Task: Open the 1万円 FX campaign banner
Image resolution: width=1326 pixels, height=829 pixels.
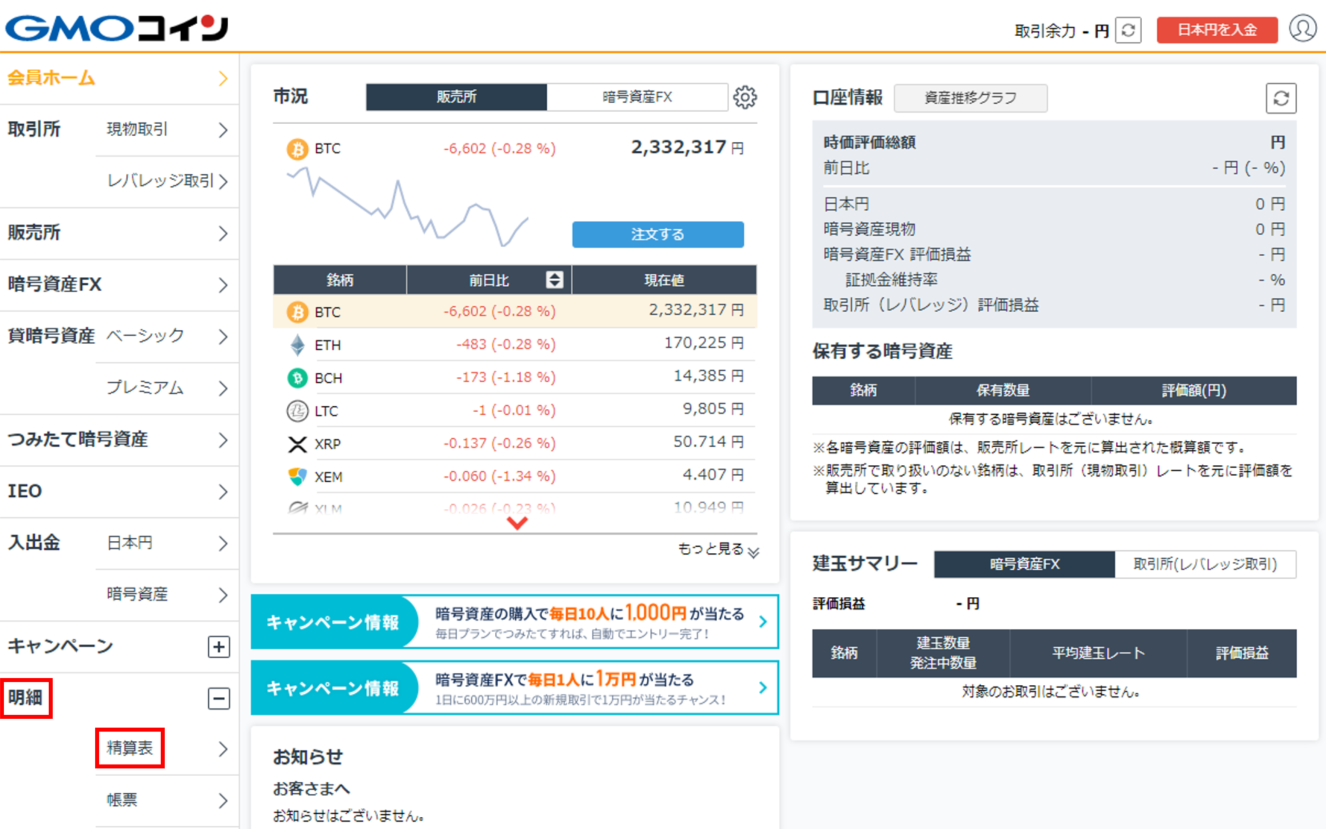Action: click(x=514, y=688)
